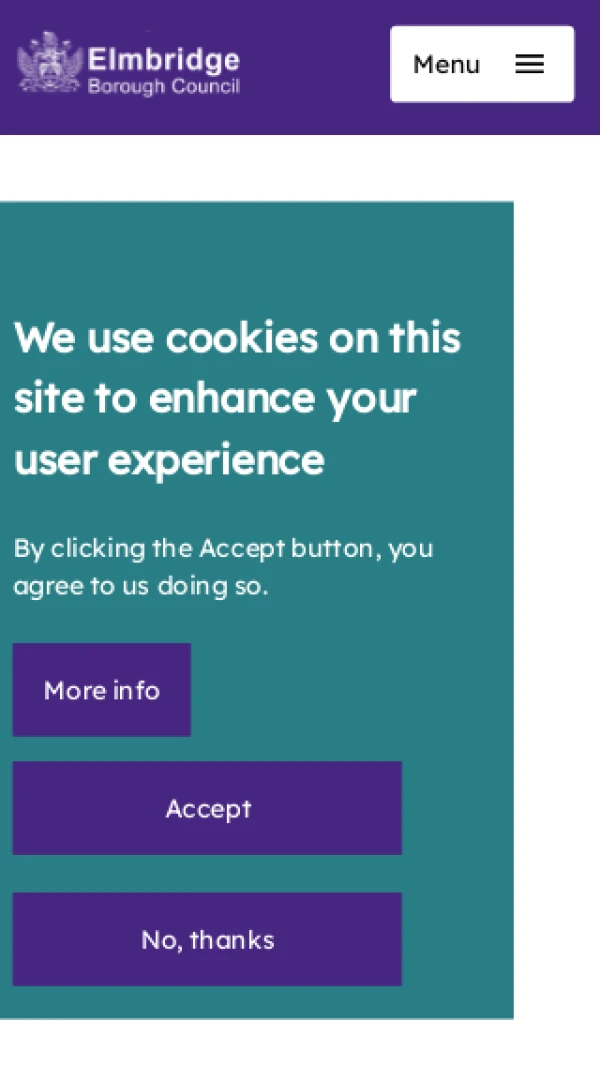The image size is (600, 1065).
Task: Click the 'user experience' heading line
Action: [x=169, y=461]
